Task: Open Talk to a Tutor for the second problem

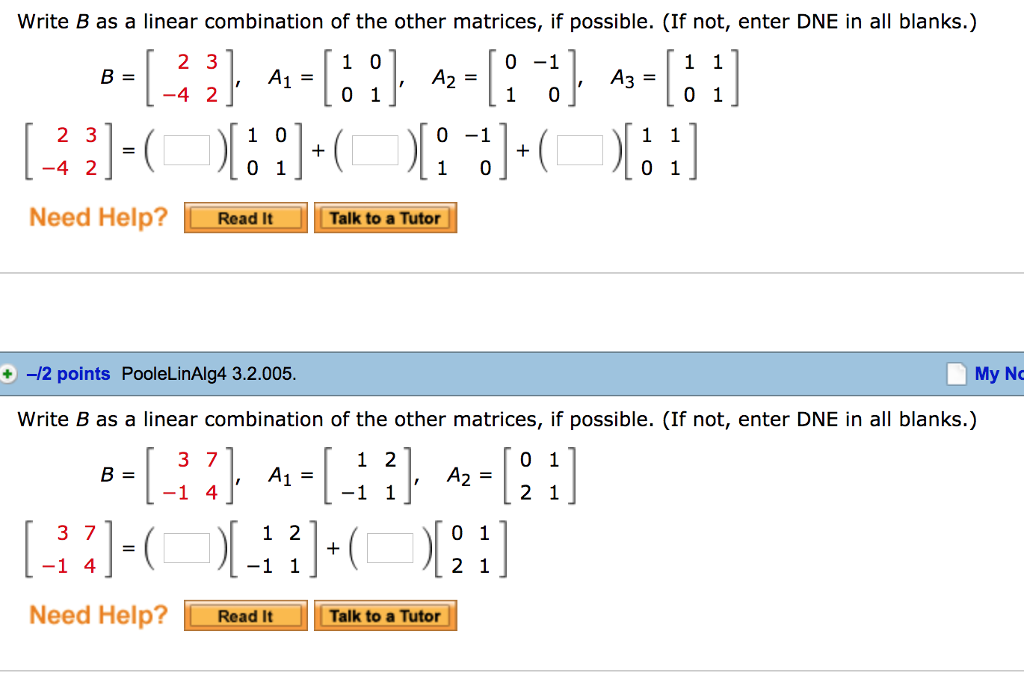Action: 385,615
